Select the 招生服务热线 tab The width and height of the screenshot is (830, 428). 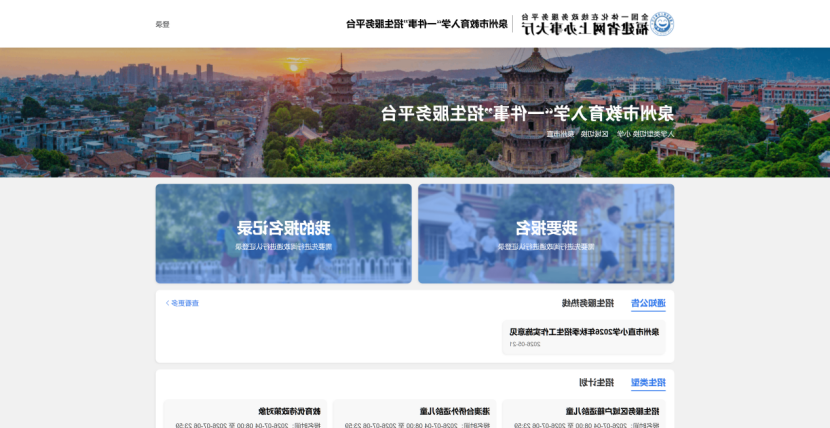click(x=588, y=303)
